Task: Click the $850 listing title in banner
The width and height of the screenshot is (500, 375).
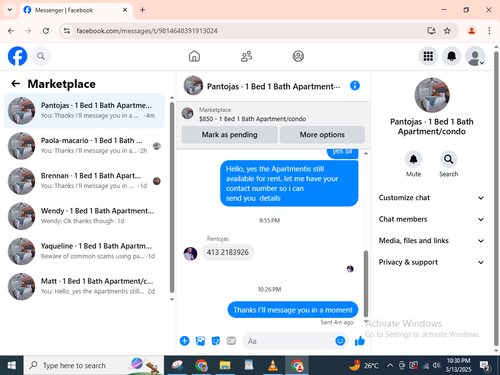Action: [x=252, y=119]
